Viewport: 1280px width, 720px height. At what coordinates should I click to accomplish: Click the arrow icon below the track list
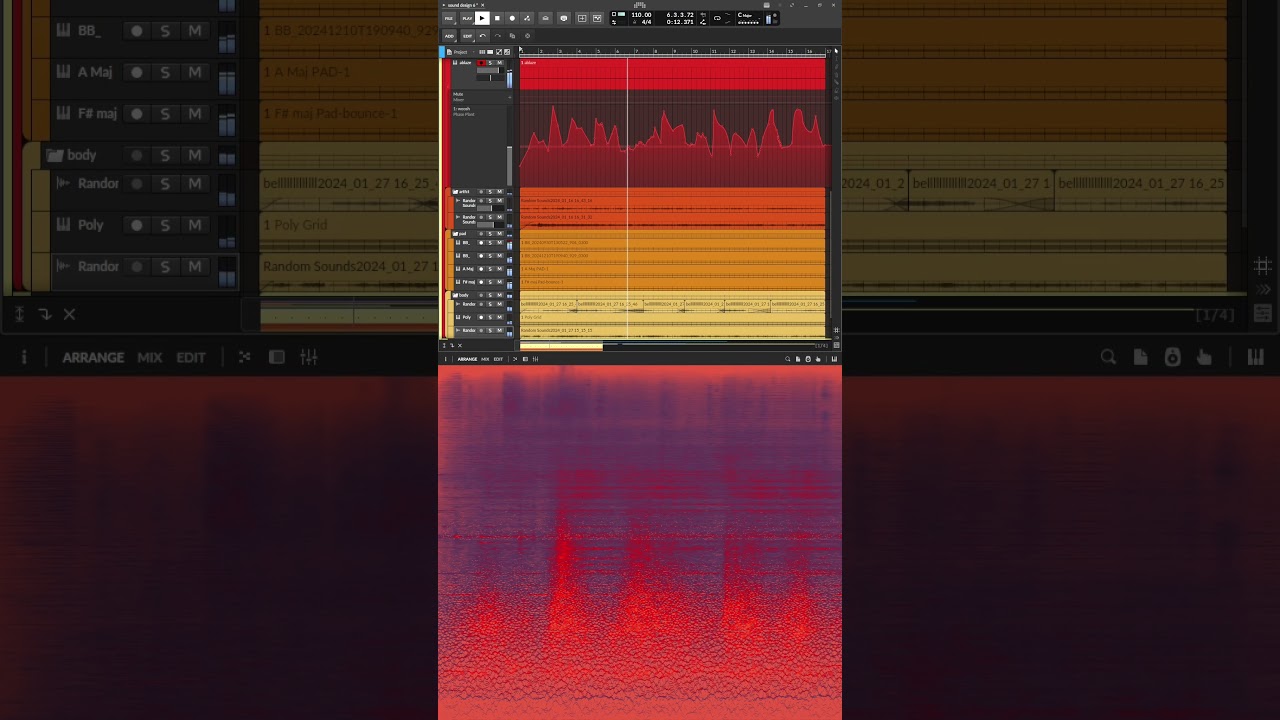coord(452,346)
